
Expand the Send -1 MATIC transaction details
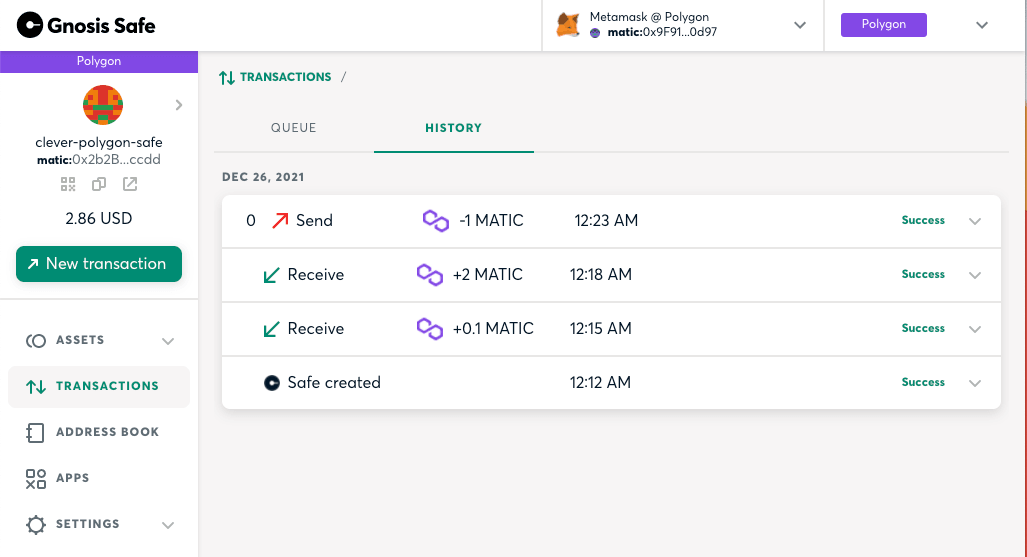(x=975, y=221)
